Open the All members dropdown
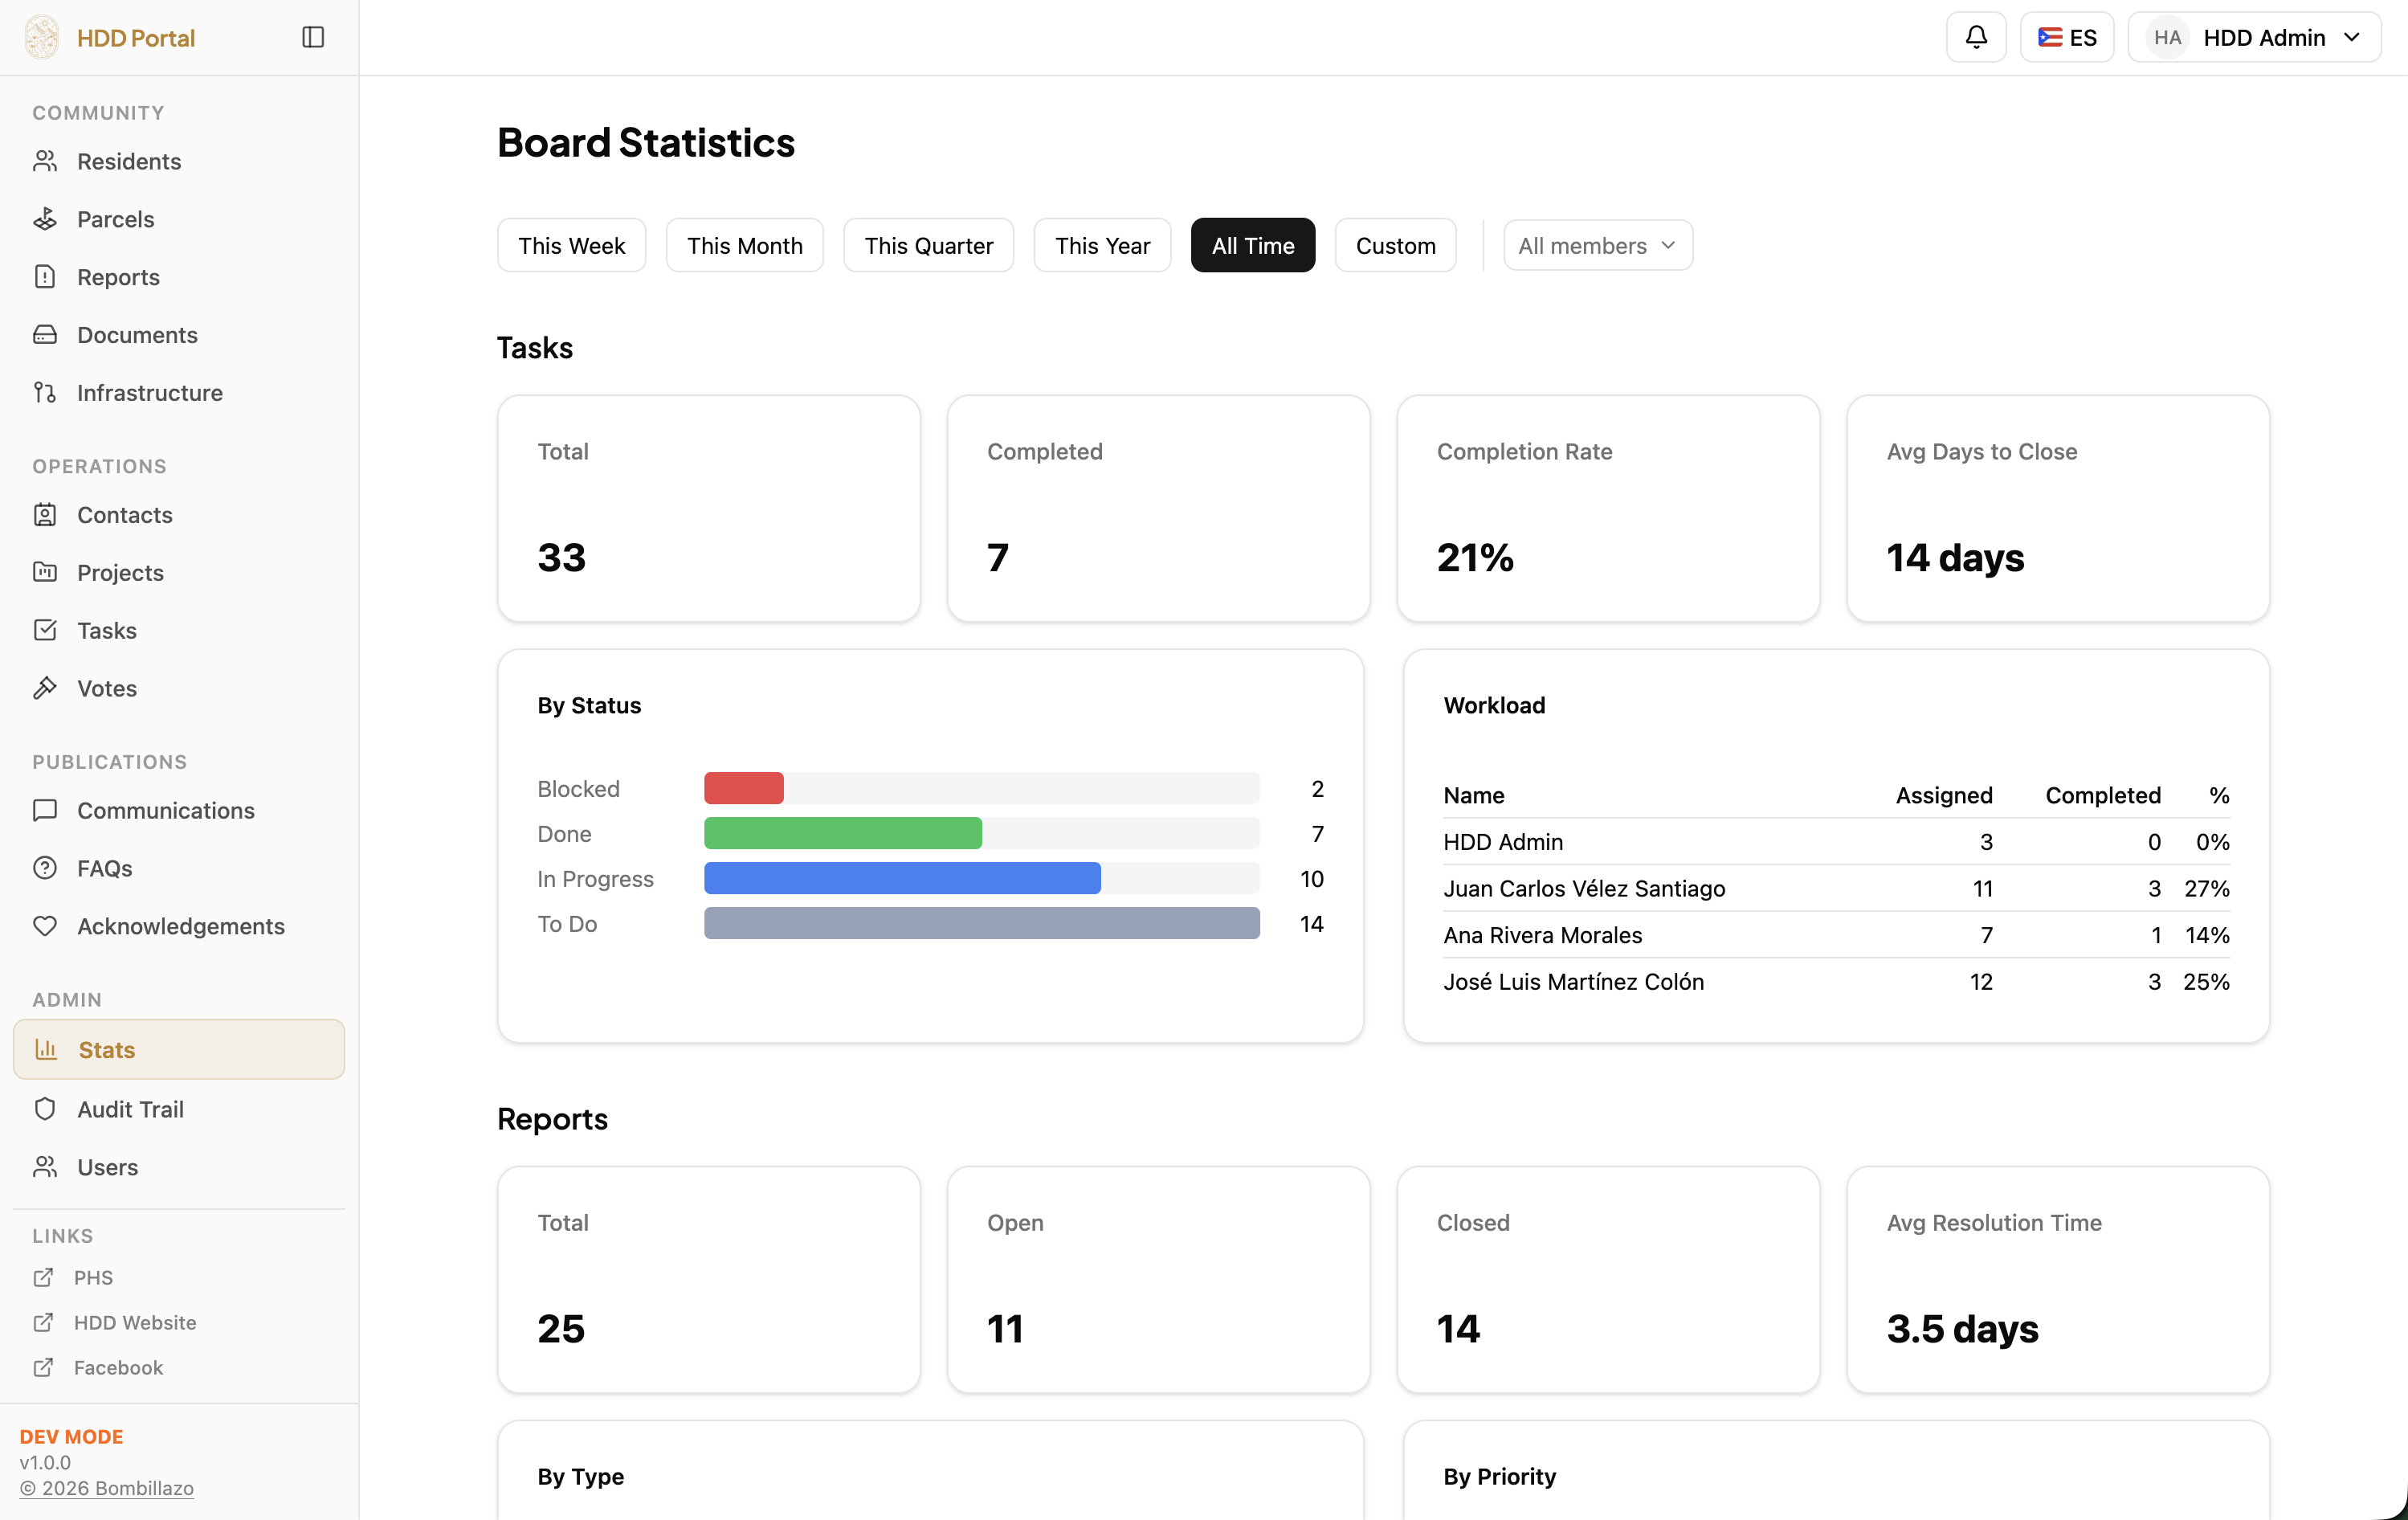The width and height of the screenshot is (2408, 1520). pos(1598,246)
